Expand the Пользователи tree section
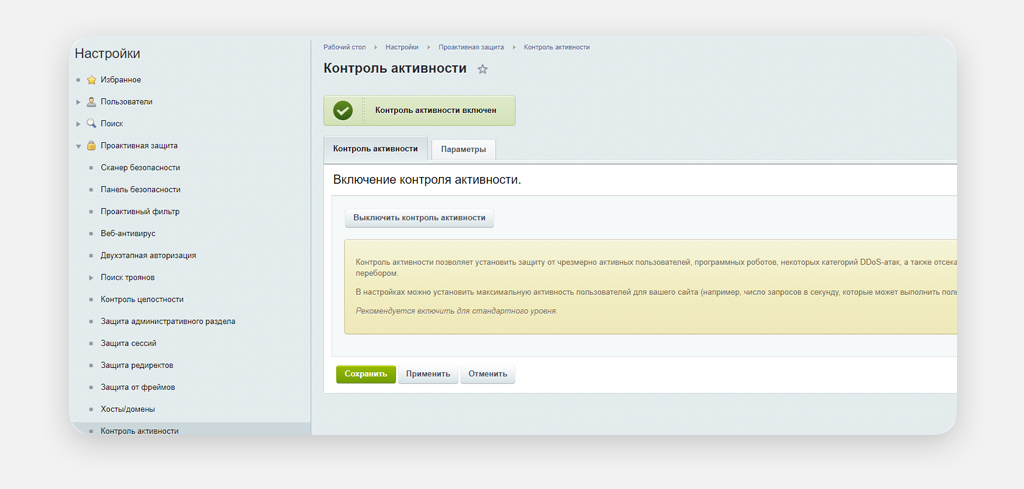 click(78, 102)
